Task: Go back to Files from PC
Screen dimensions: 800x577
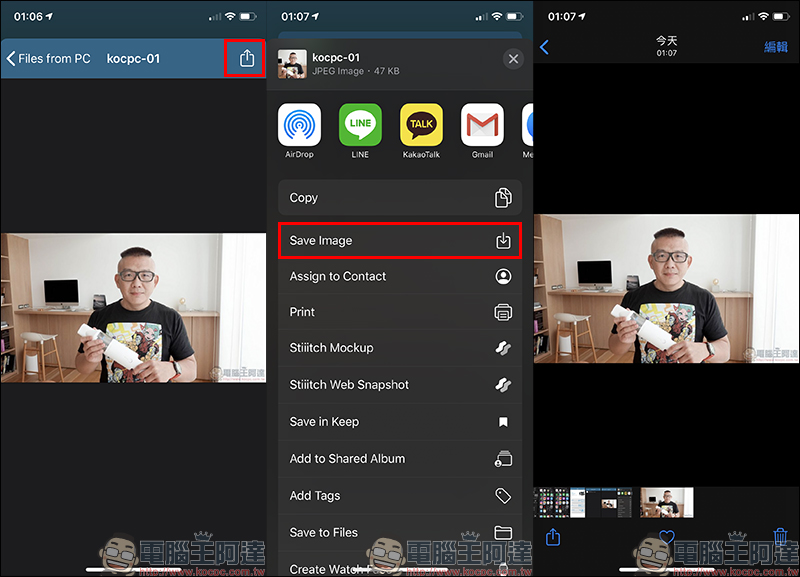Action: pyautogui.click(x=48, y=59)
